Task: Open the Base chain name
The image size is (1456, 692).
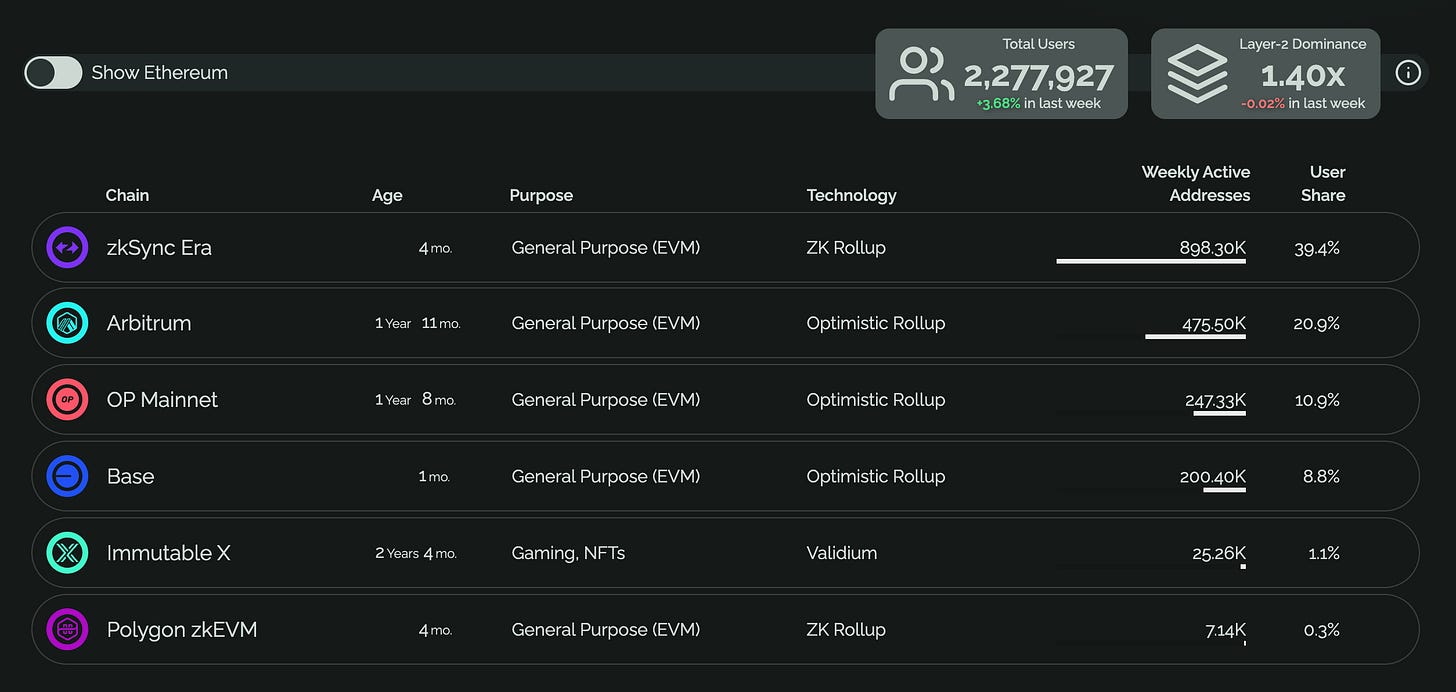Action: (131, 476)
